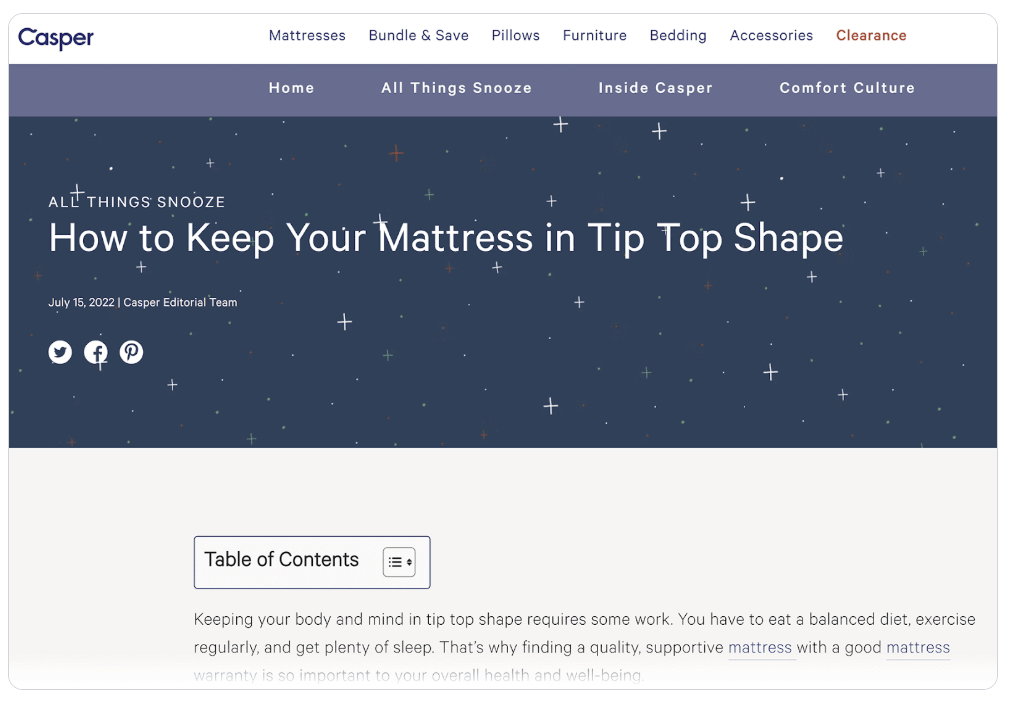Go to Pillows section
The height and width of the screenshot is (702, 1010).
pyautogui.click(x=515, y=35)
